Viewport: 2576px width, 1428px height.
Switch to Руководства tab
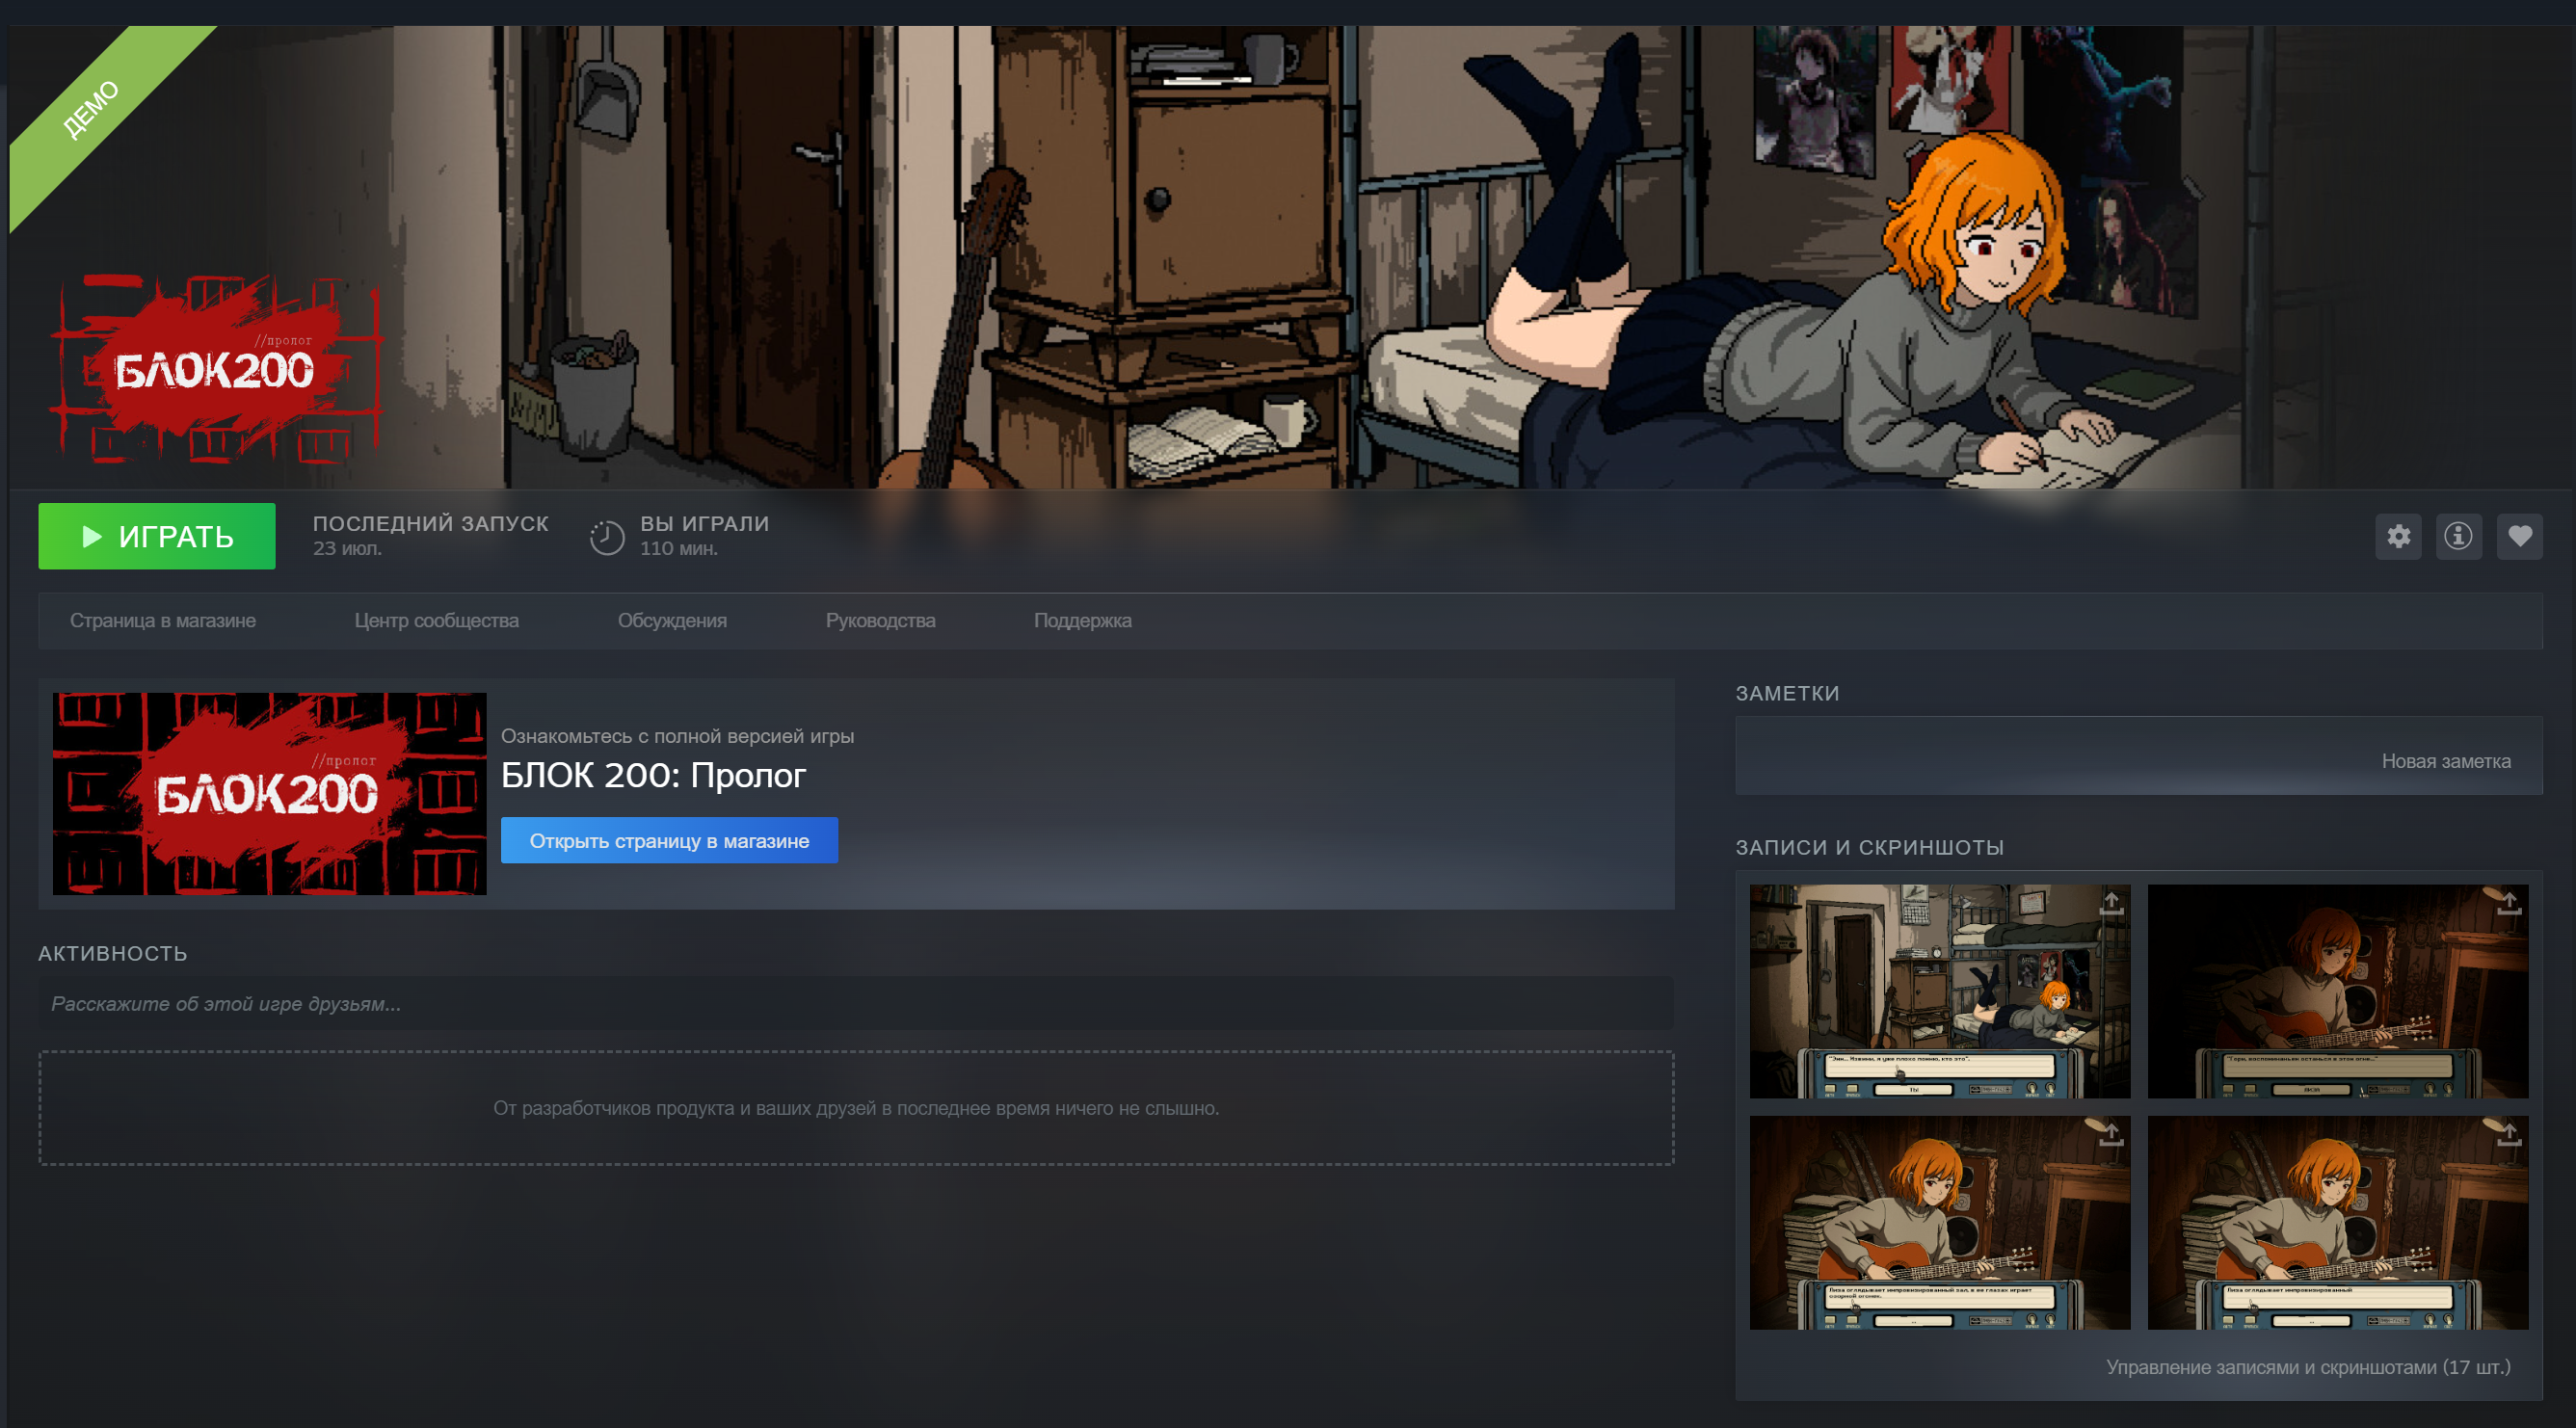880,621
